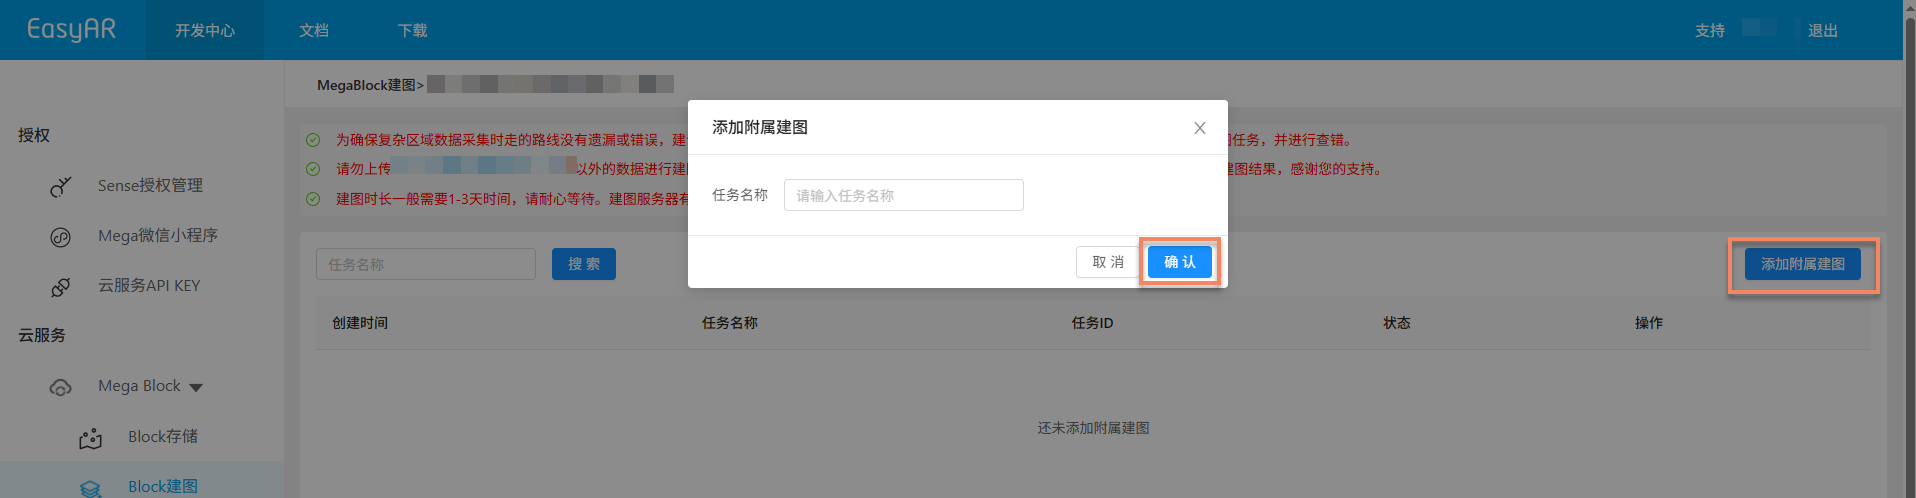Click the 搜索 button
This screenshot has width=1916, height=498.
click(584, 264)
